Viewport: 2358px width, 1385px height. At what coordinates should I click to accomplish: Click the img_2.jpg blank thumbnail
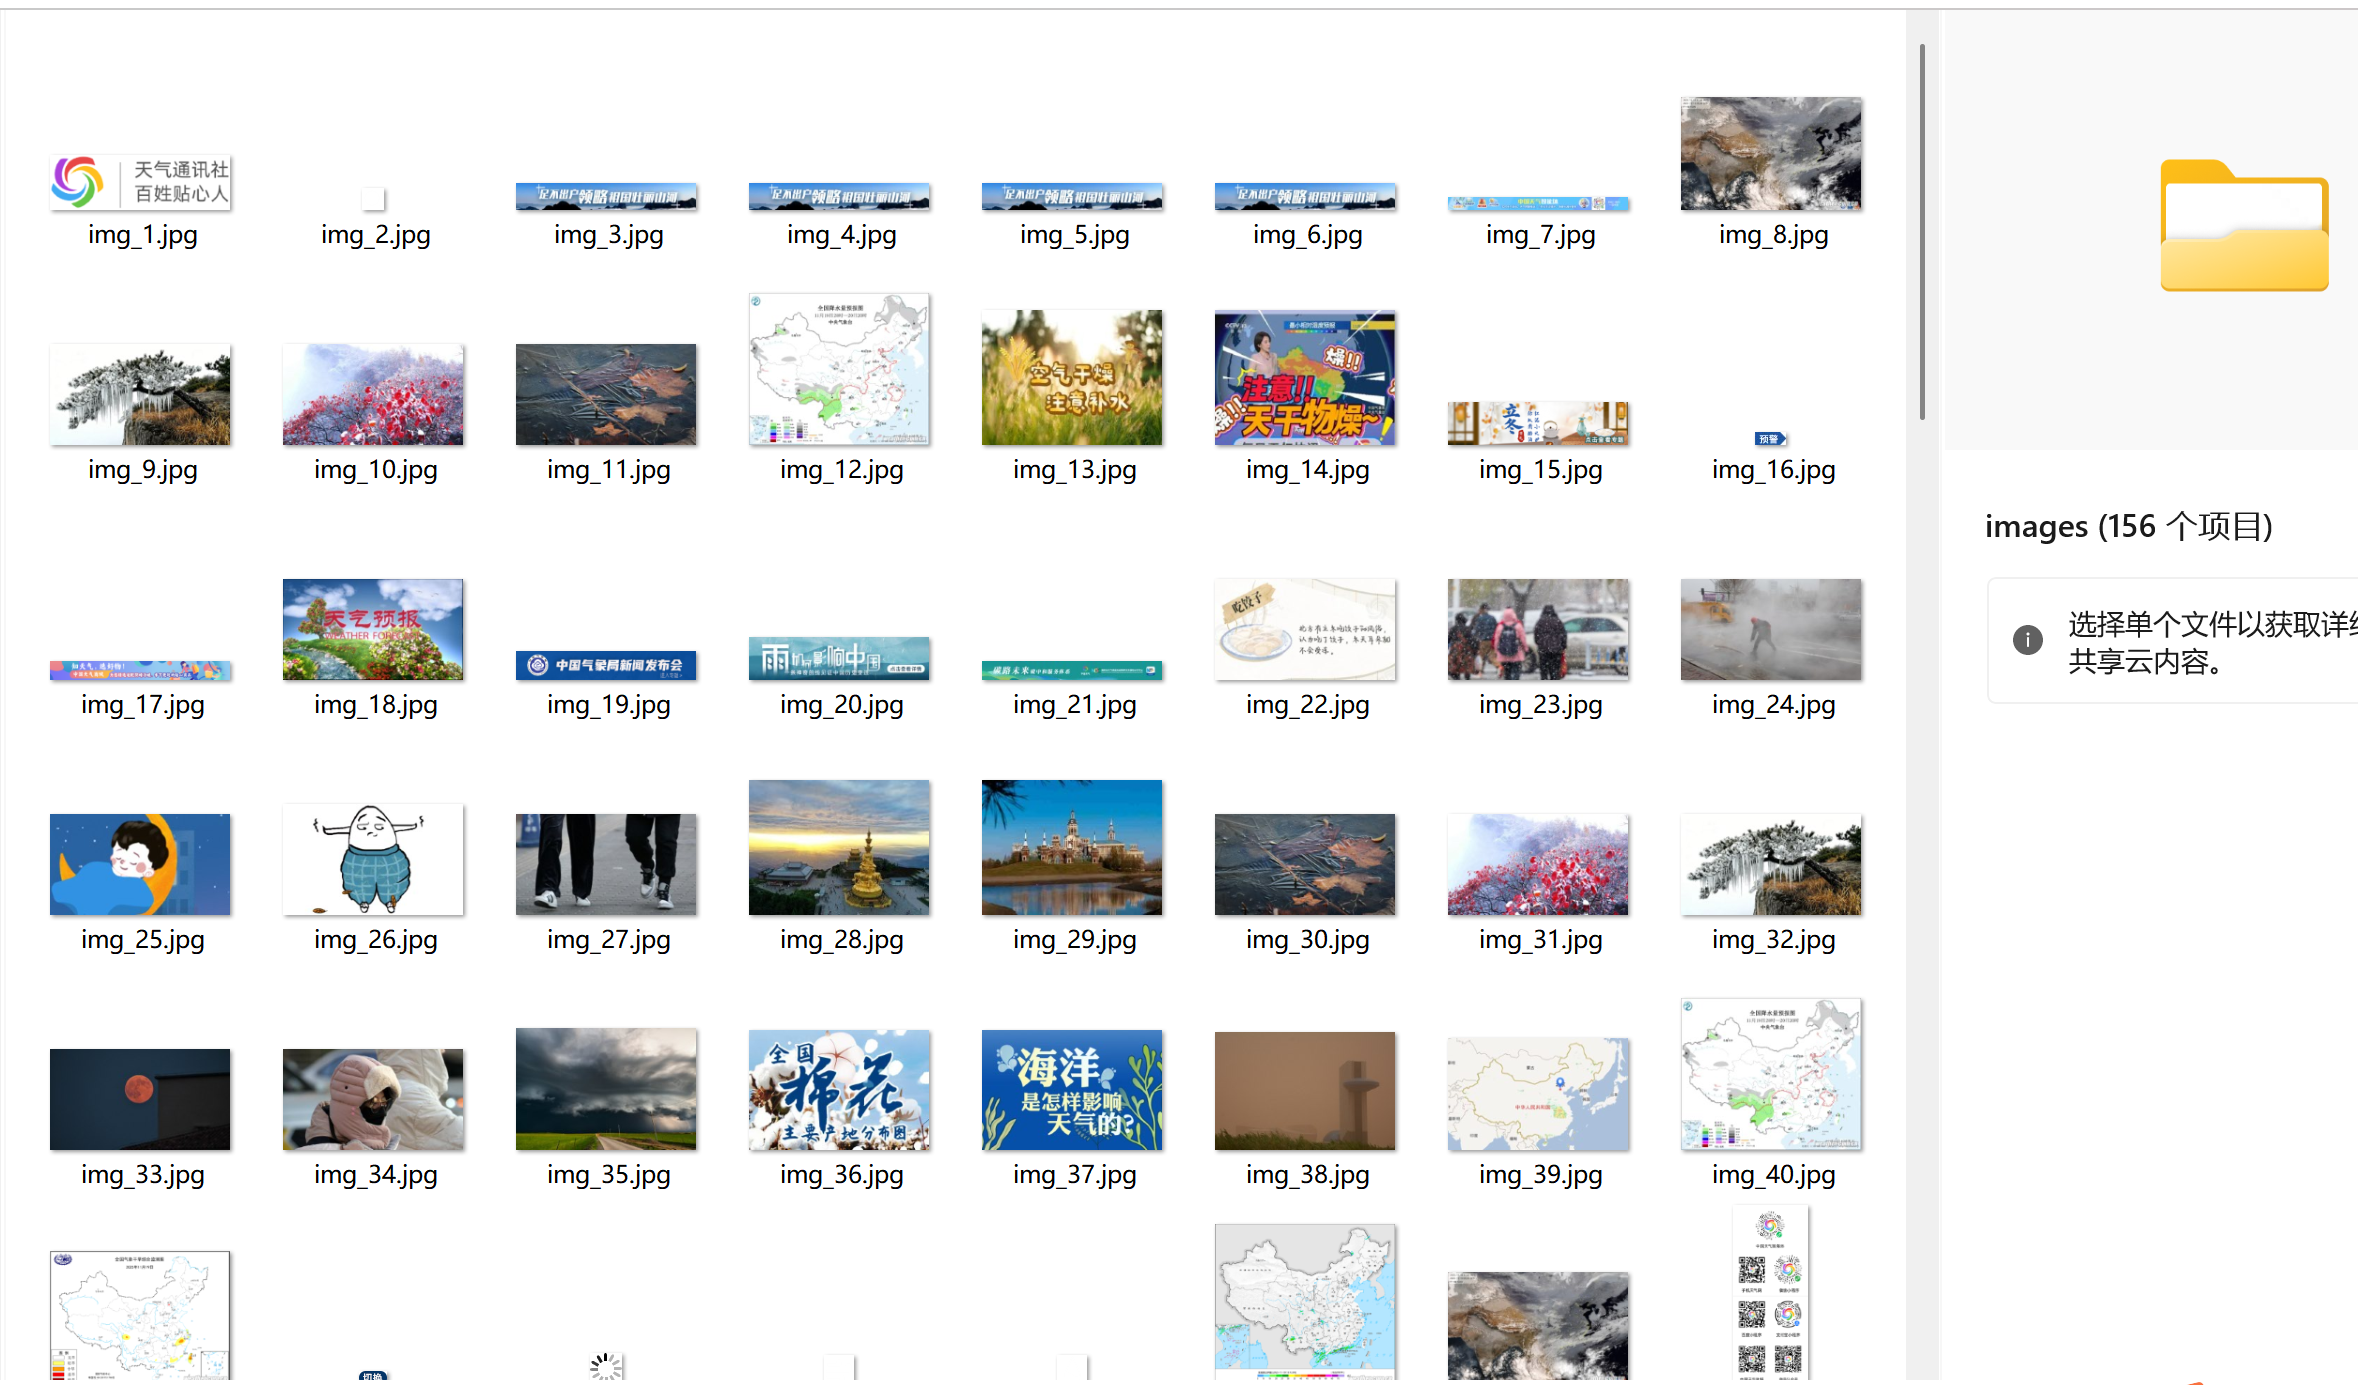pos(374,199)
